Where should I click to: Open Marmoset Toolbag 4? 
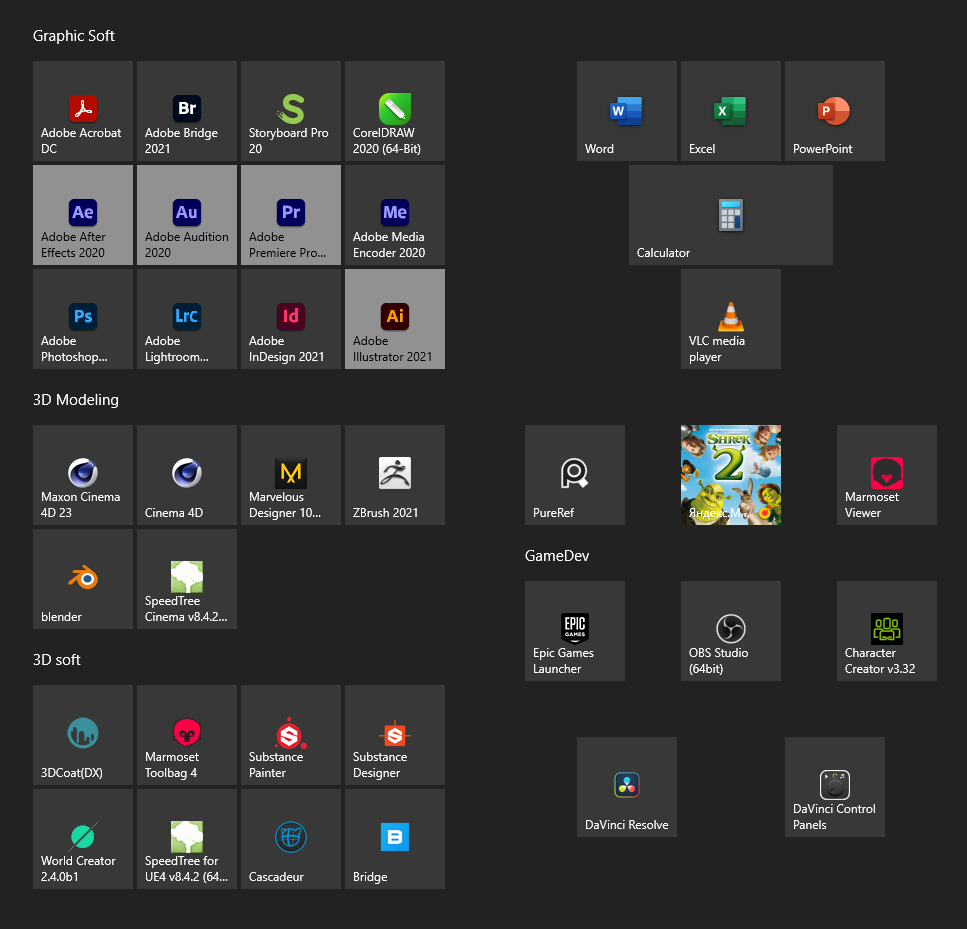pyautogui.click(x=187, y=735)
